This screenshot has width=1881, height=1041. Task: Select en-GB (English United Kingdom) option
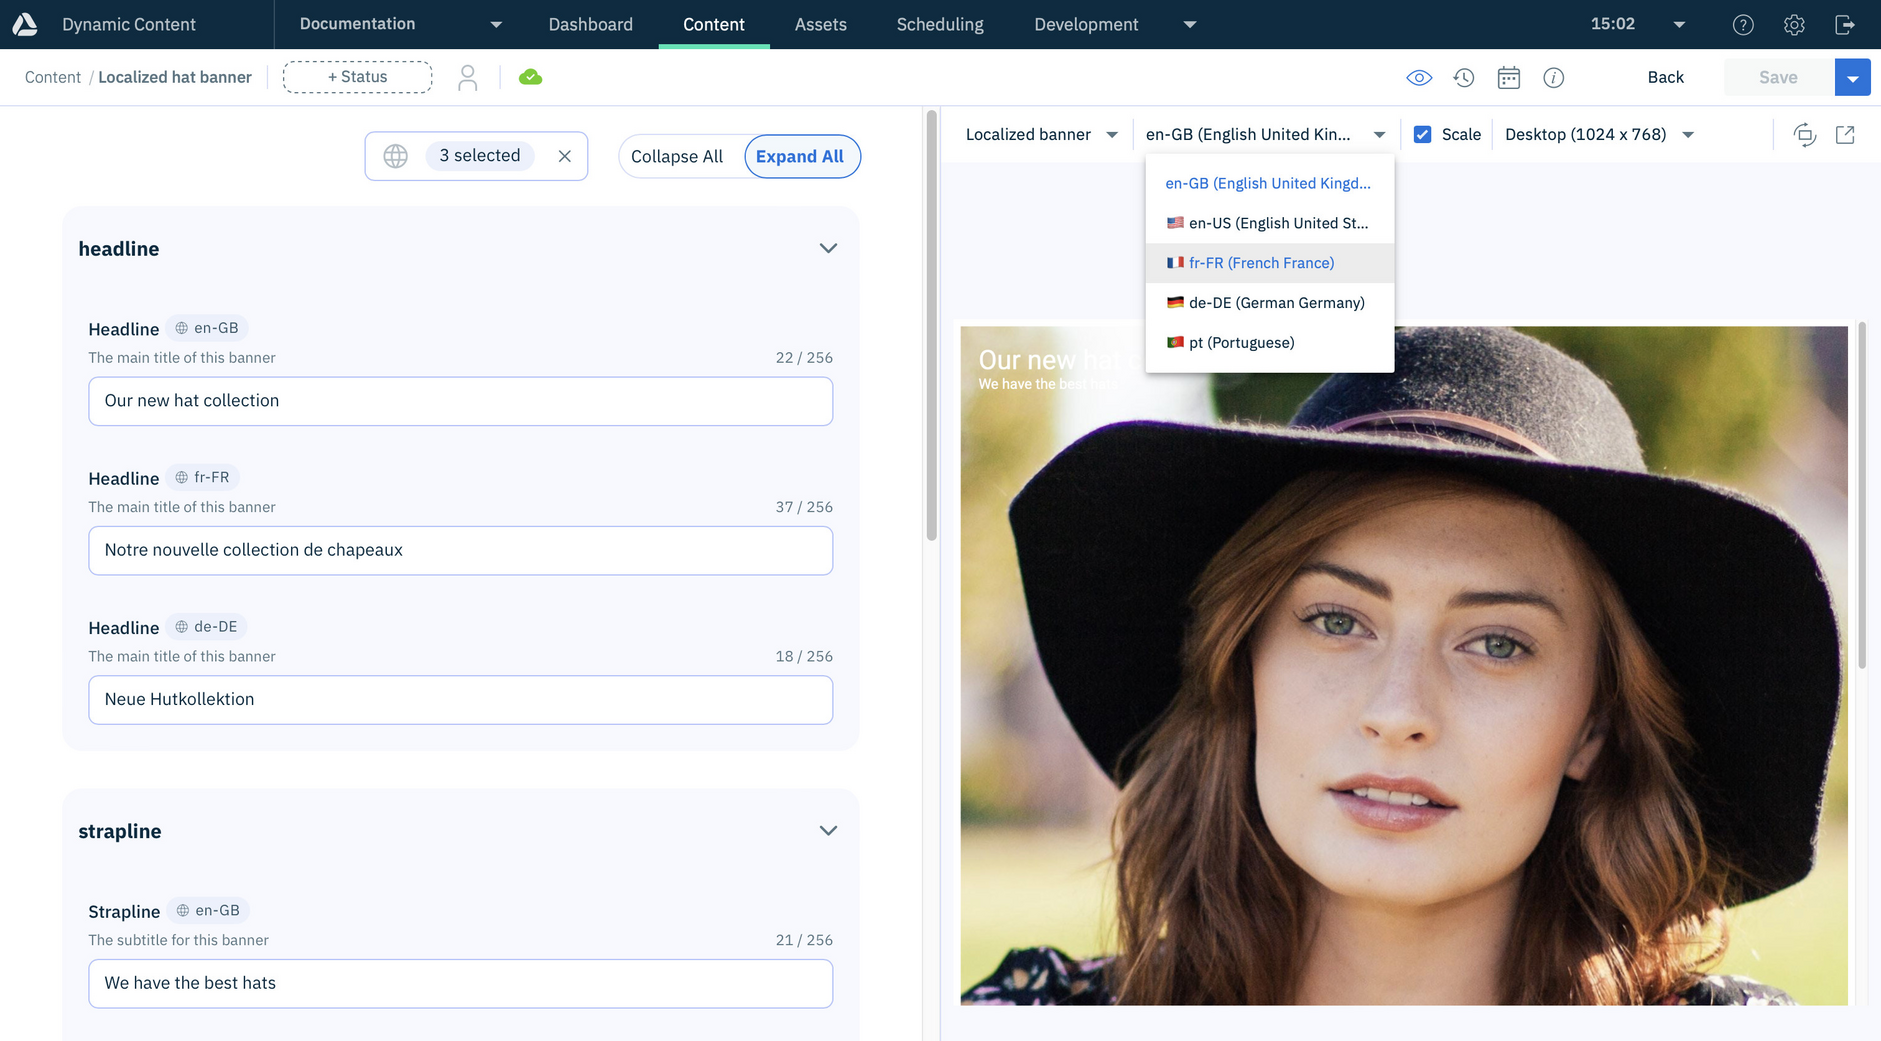point(1270,183)
